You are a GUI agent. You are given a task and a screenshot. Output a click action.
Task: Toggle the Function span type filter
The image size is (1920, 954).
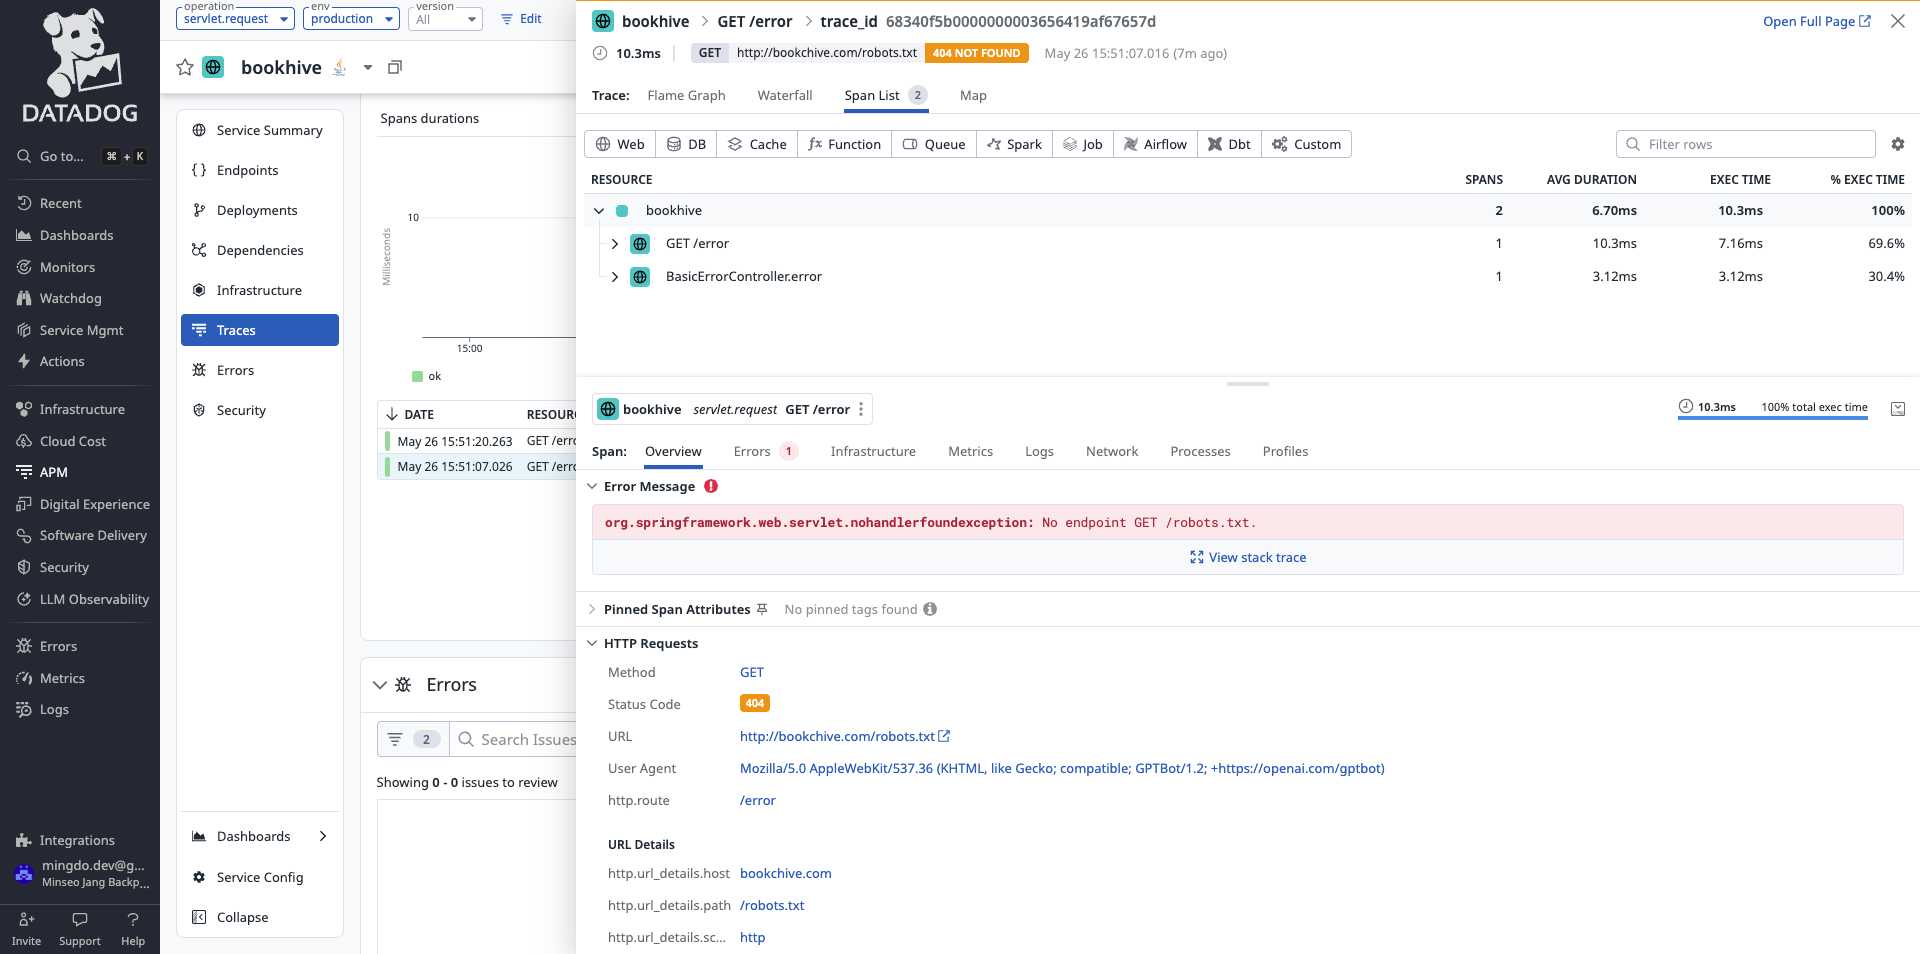[x=844, y=144]
